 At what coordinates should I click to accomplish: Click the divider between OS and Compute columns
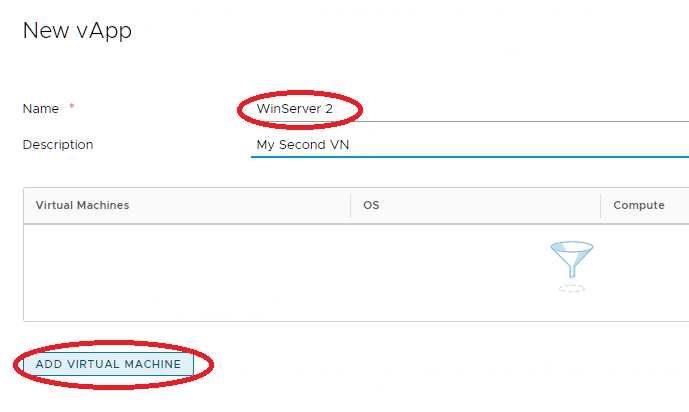(600, 206)
